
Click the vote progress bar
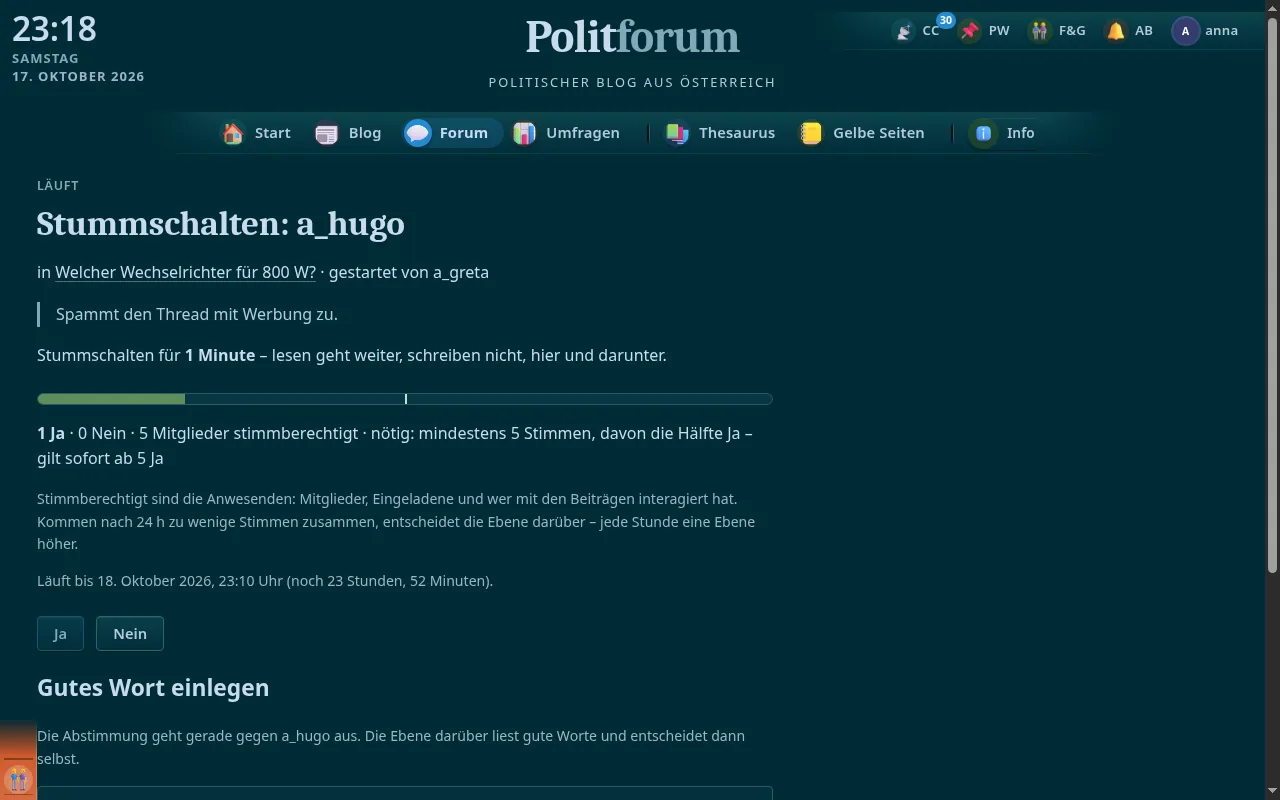(405, 399)
